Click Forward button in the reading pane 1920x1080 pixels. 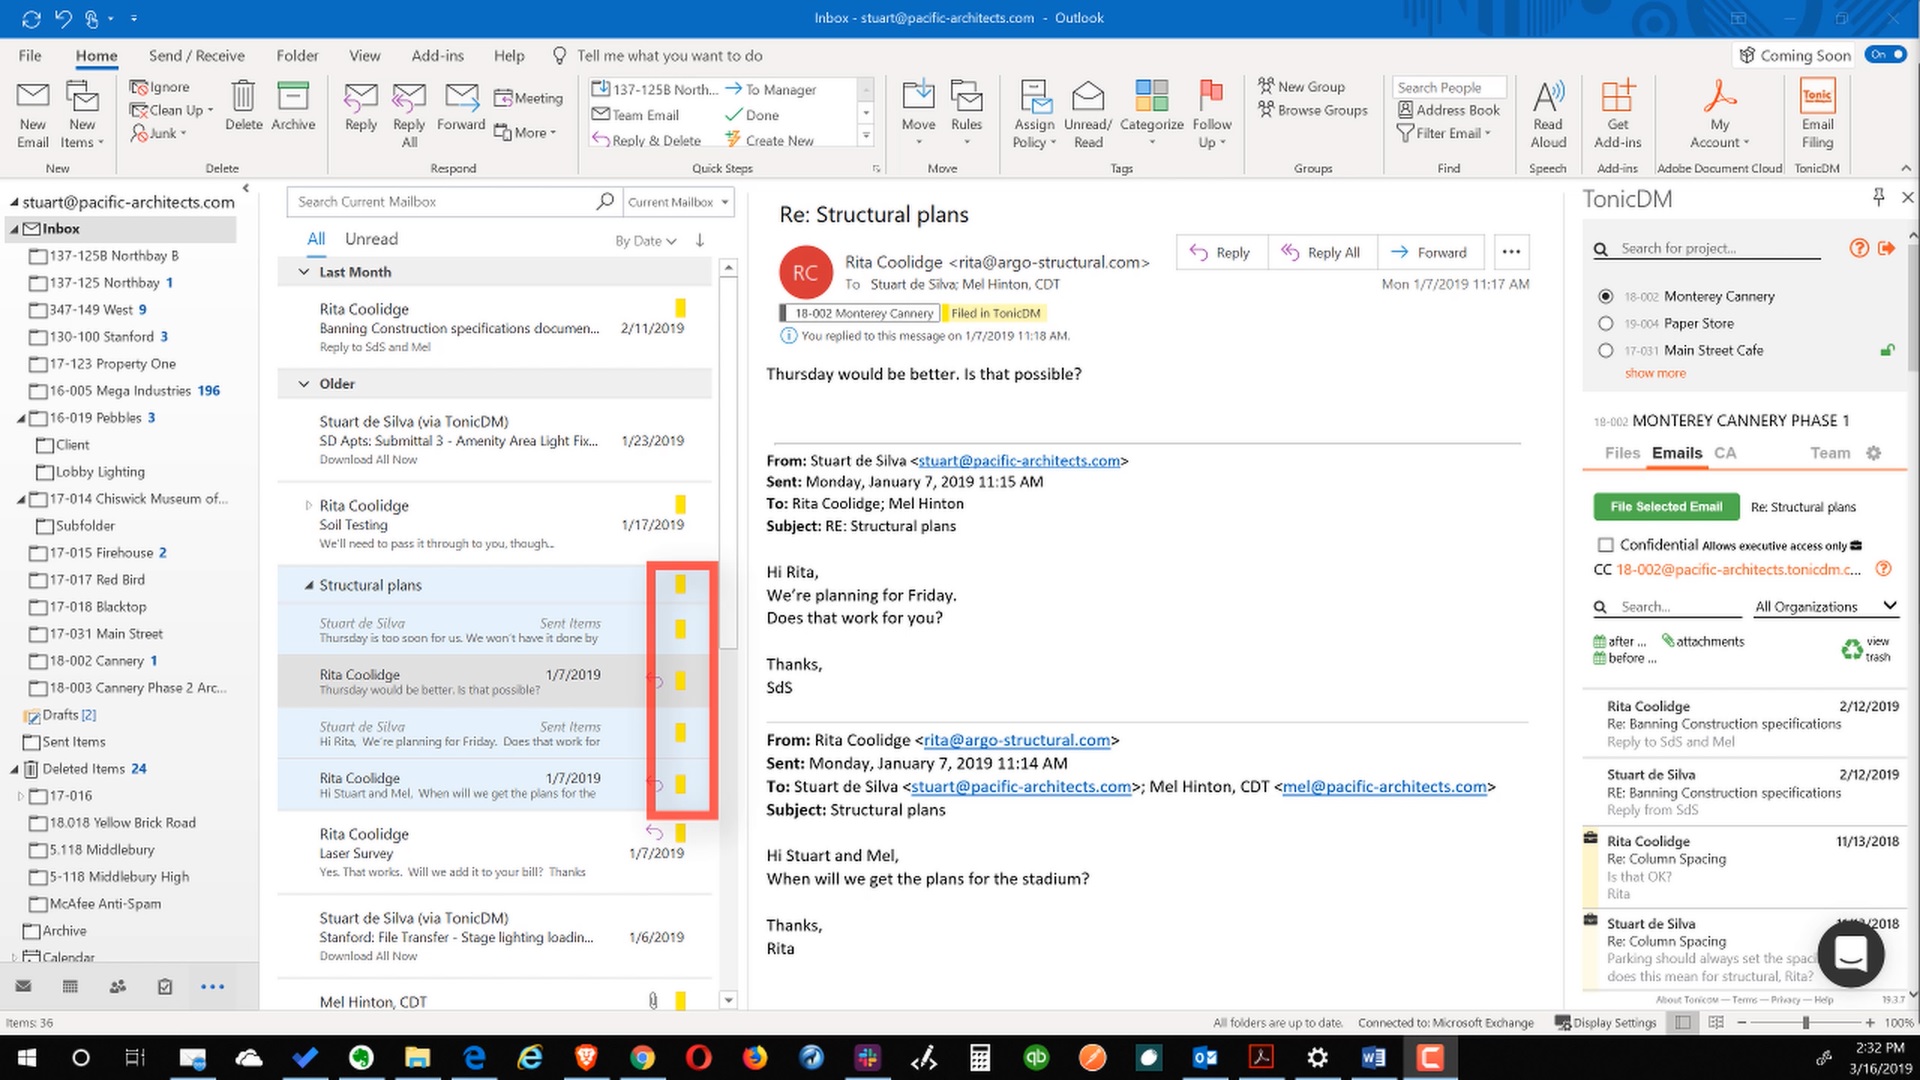click(x=1429, y=252)
